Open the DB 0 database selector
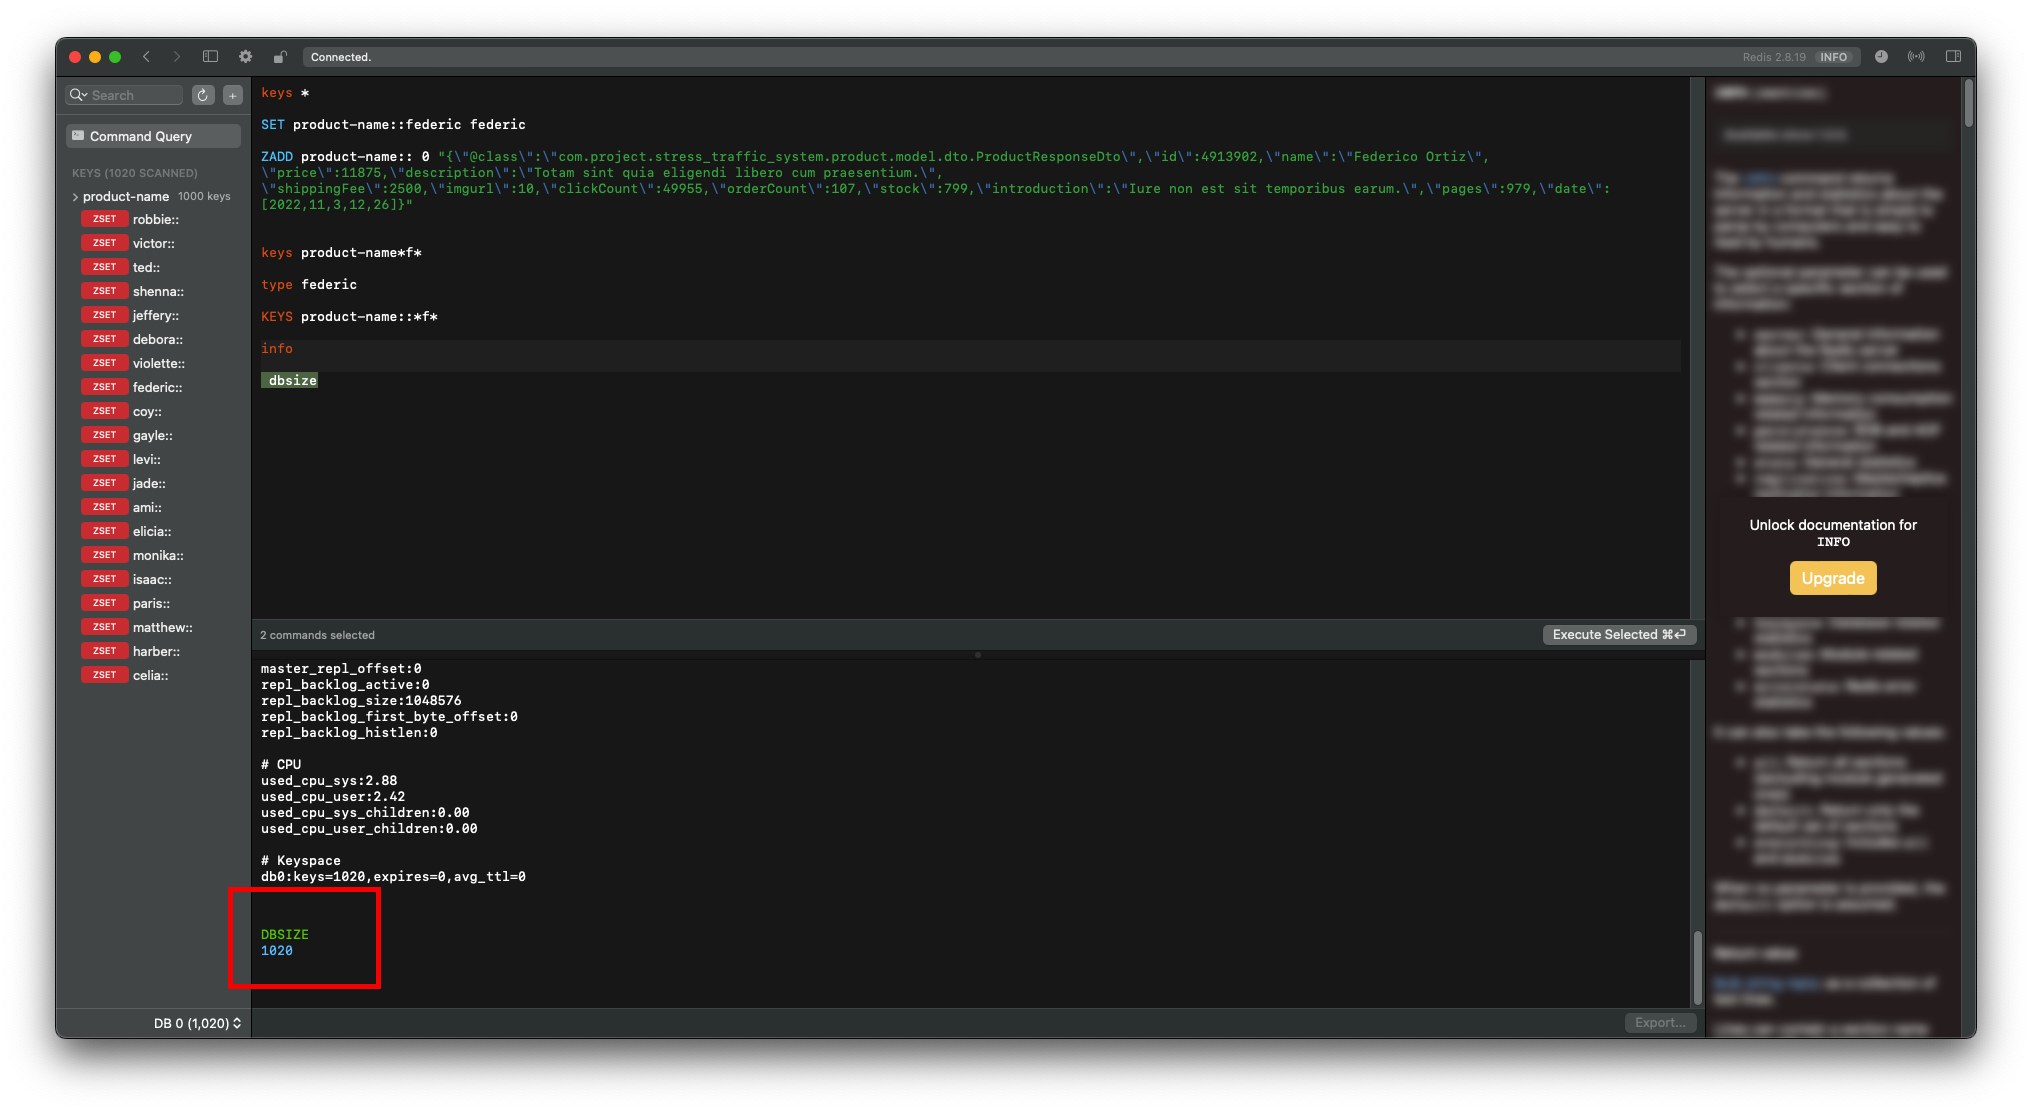 197,1023
